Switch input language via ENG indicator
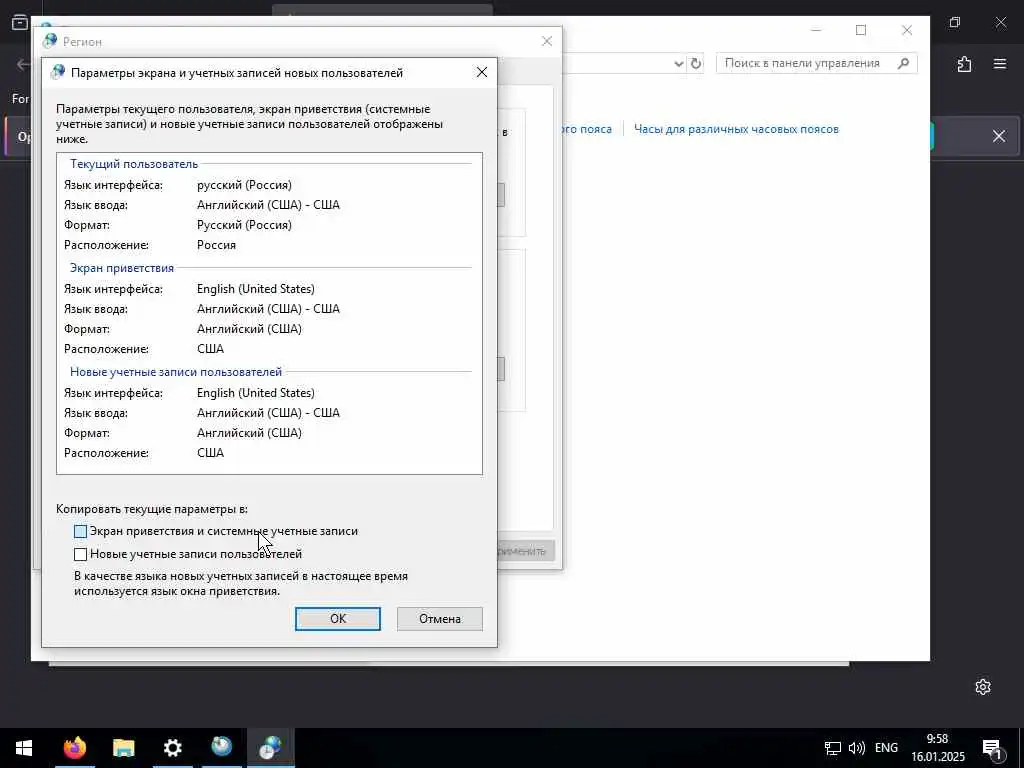The width and height of the screenshot is (1024, 768). [886, 748]
